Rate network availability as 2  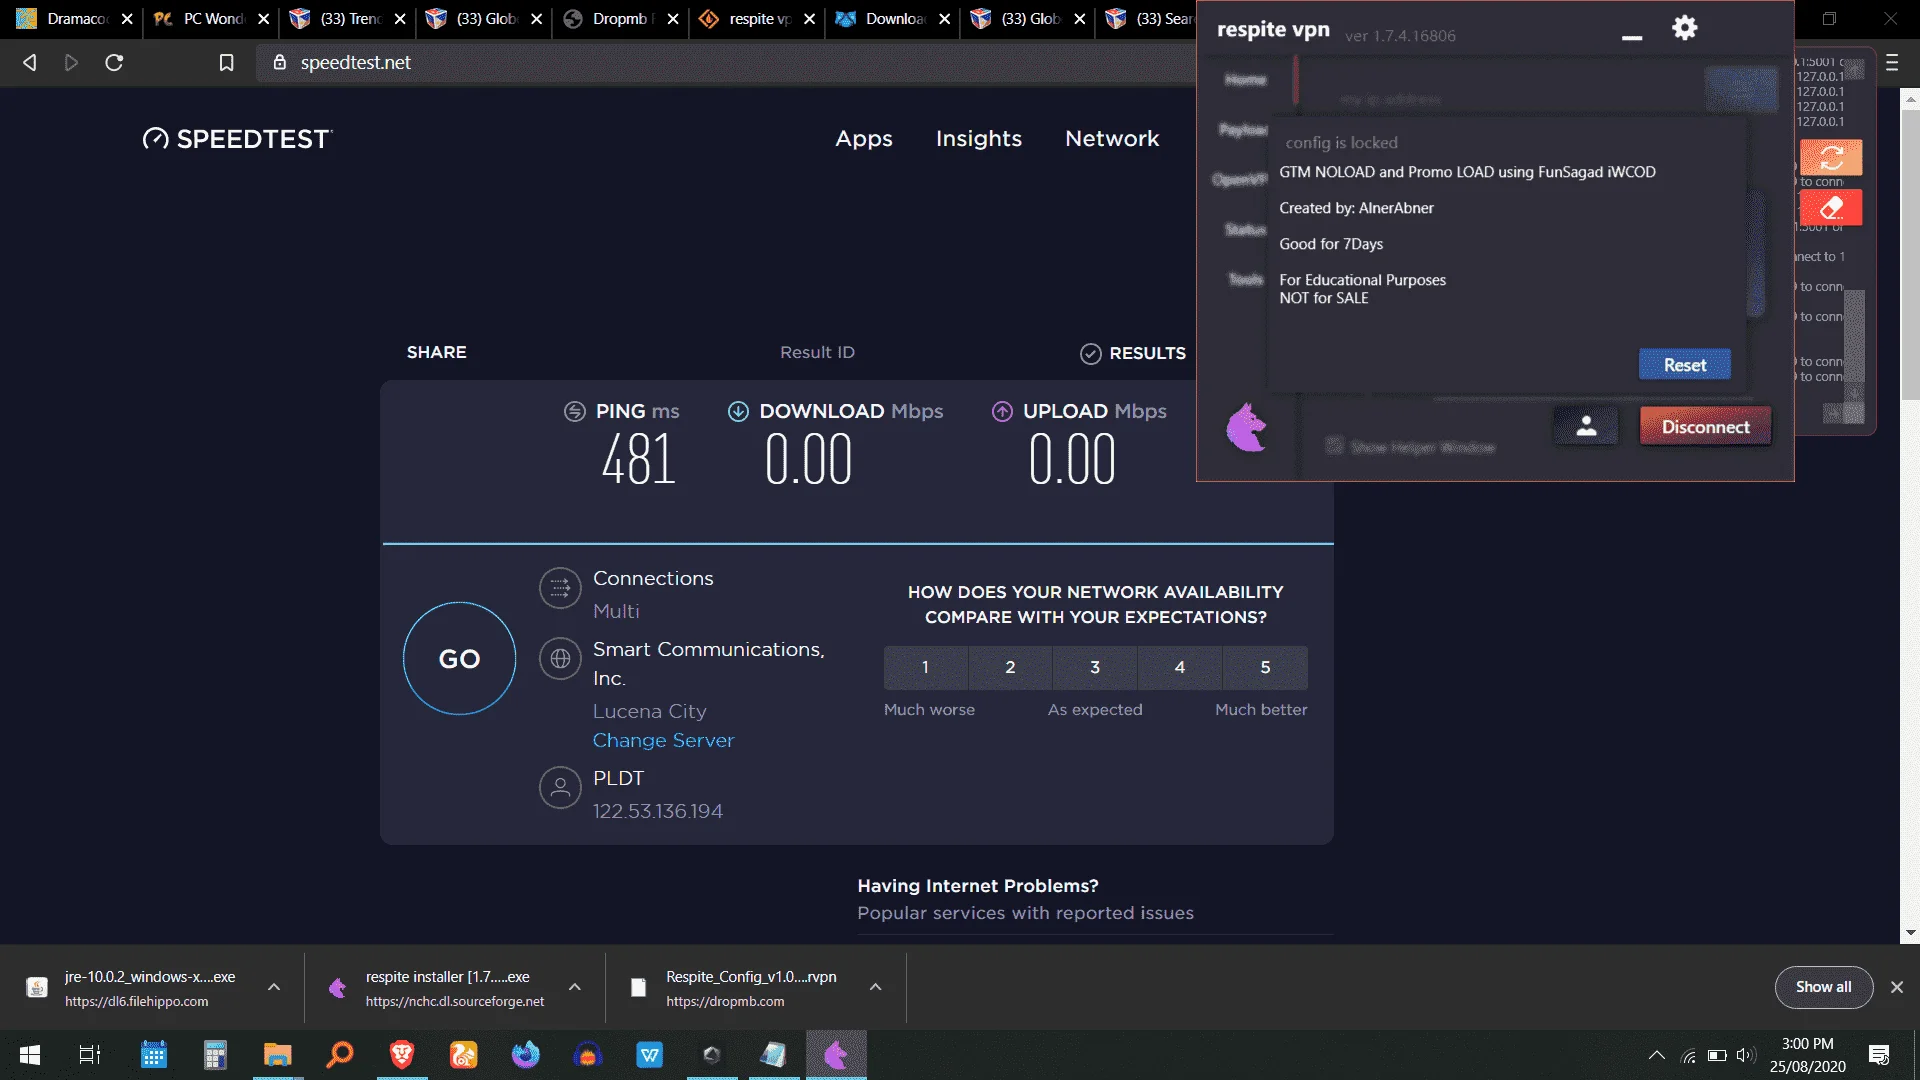1010,667
